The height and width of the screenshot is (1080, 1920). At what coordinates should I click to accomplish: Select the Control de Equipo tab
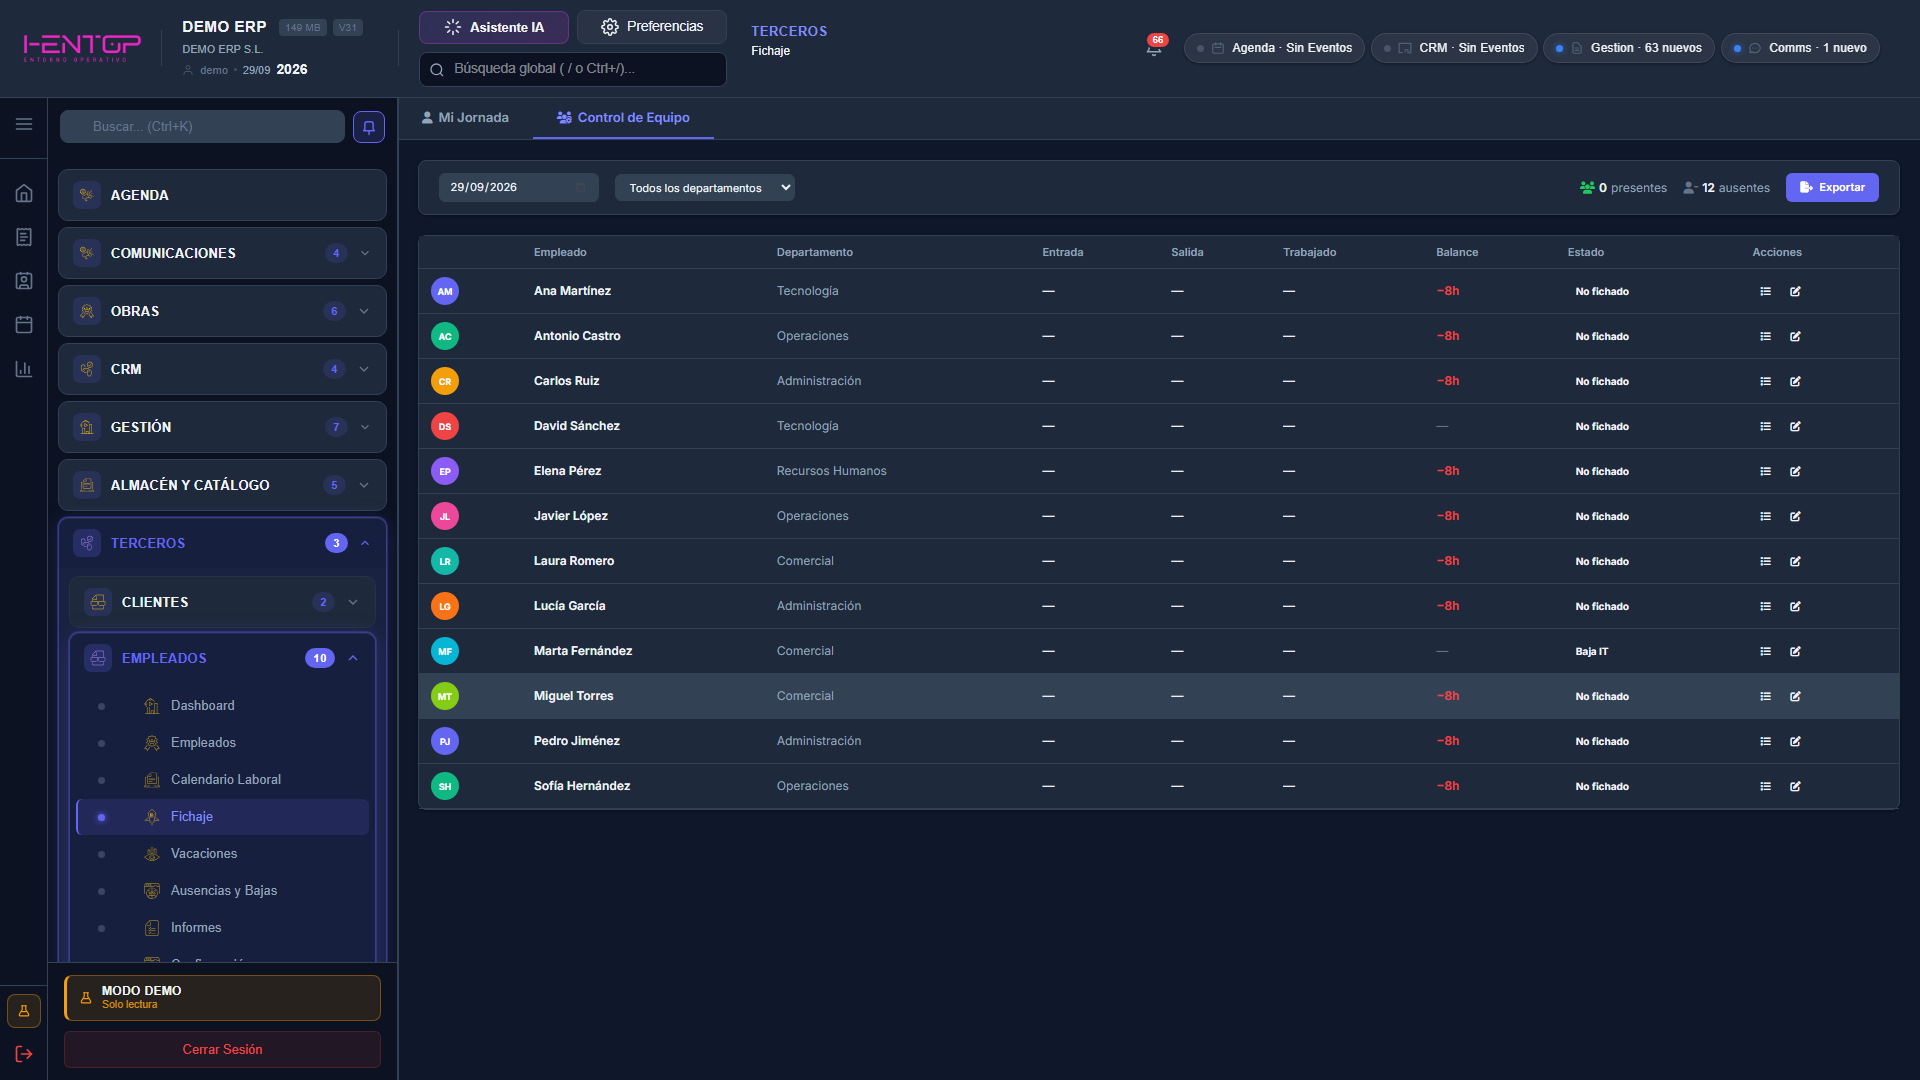click(x=623, y=118)
